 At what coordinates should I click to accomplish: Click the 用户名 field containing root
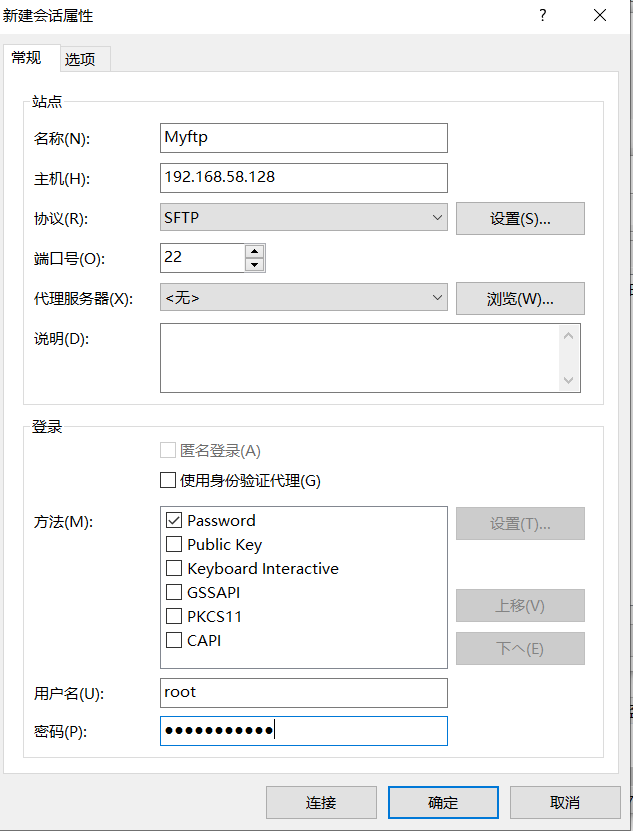tap(304, 693)
